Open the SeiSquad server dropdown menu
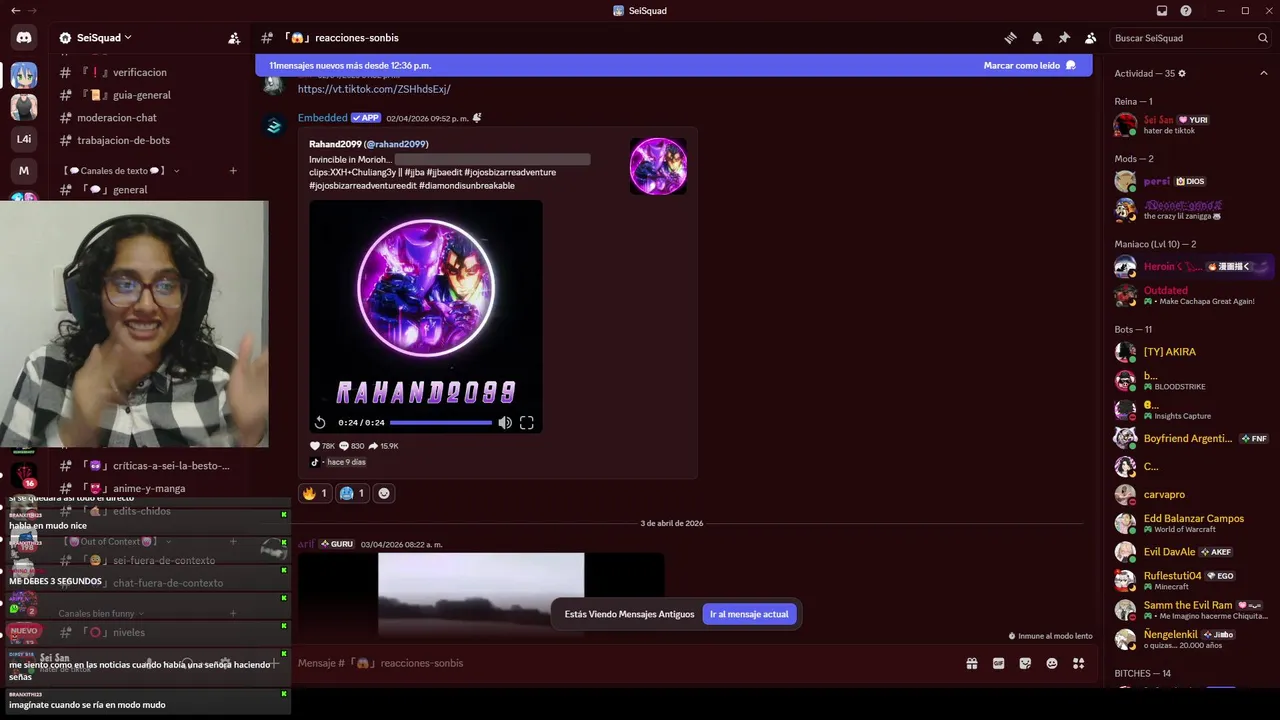The height and width of the screenshot is (720, 1280). point(96,38)
